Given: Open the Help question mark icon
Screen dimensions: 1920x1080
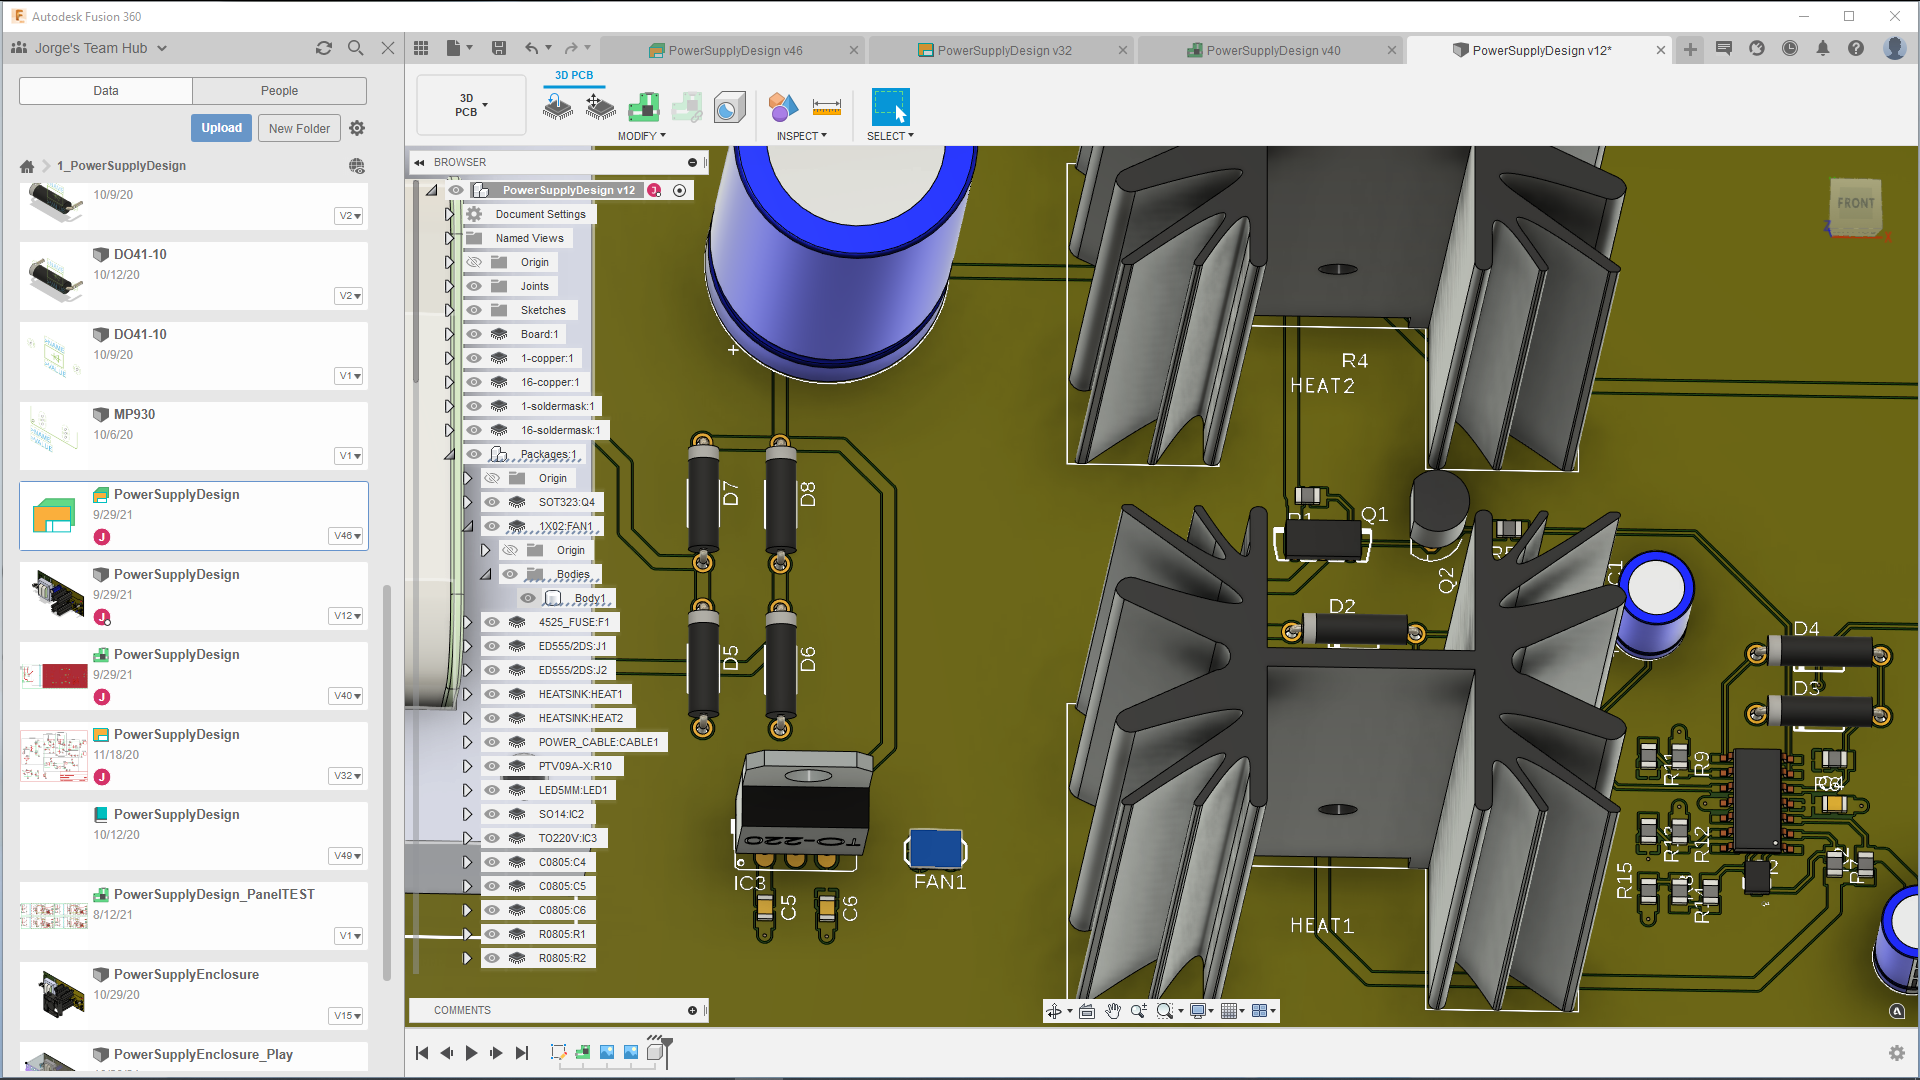Looking at the screenshot, I should pos(1856,48).
